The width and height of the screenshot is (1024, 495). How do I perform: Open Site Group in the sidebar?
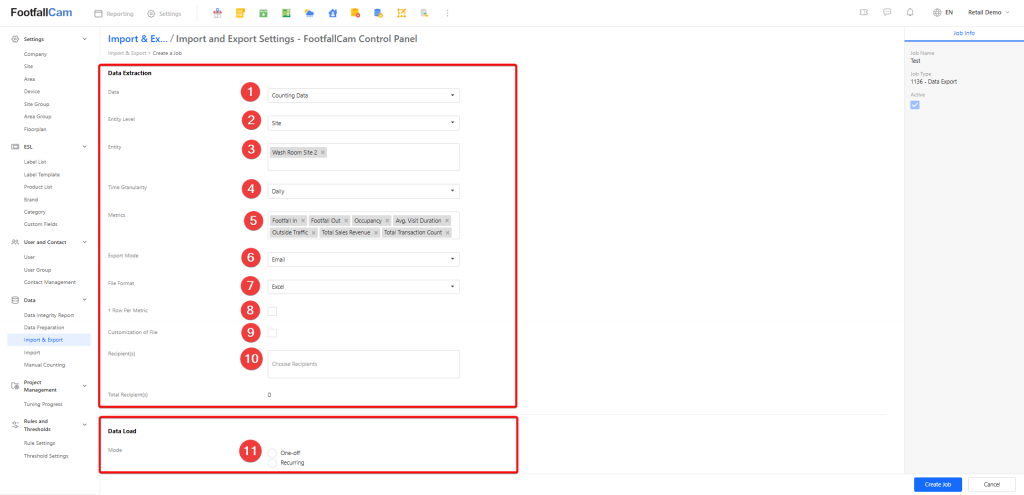coord(37,104)
